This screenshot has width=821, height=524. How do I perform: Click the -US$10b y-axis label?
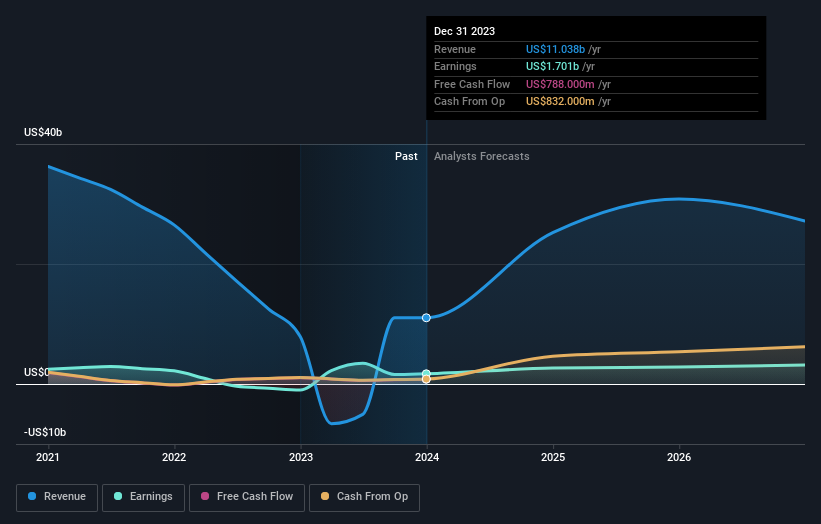pyautogui.click(x=45, y=432)
